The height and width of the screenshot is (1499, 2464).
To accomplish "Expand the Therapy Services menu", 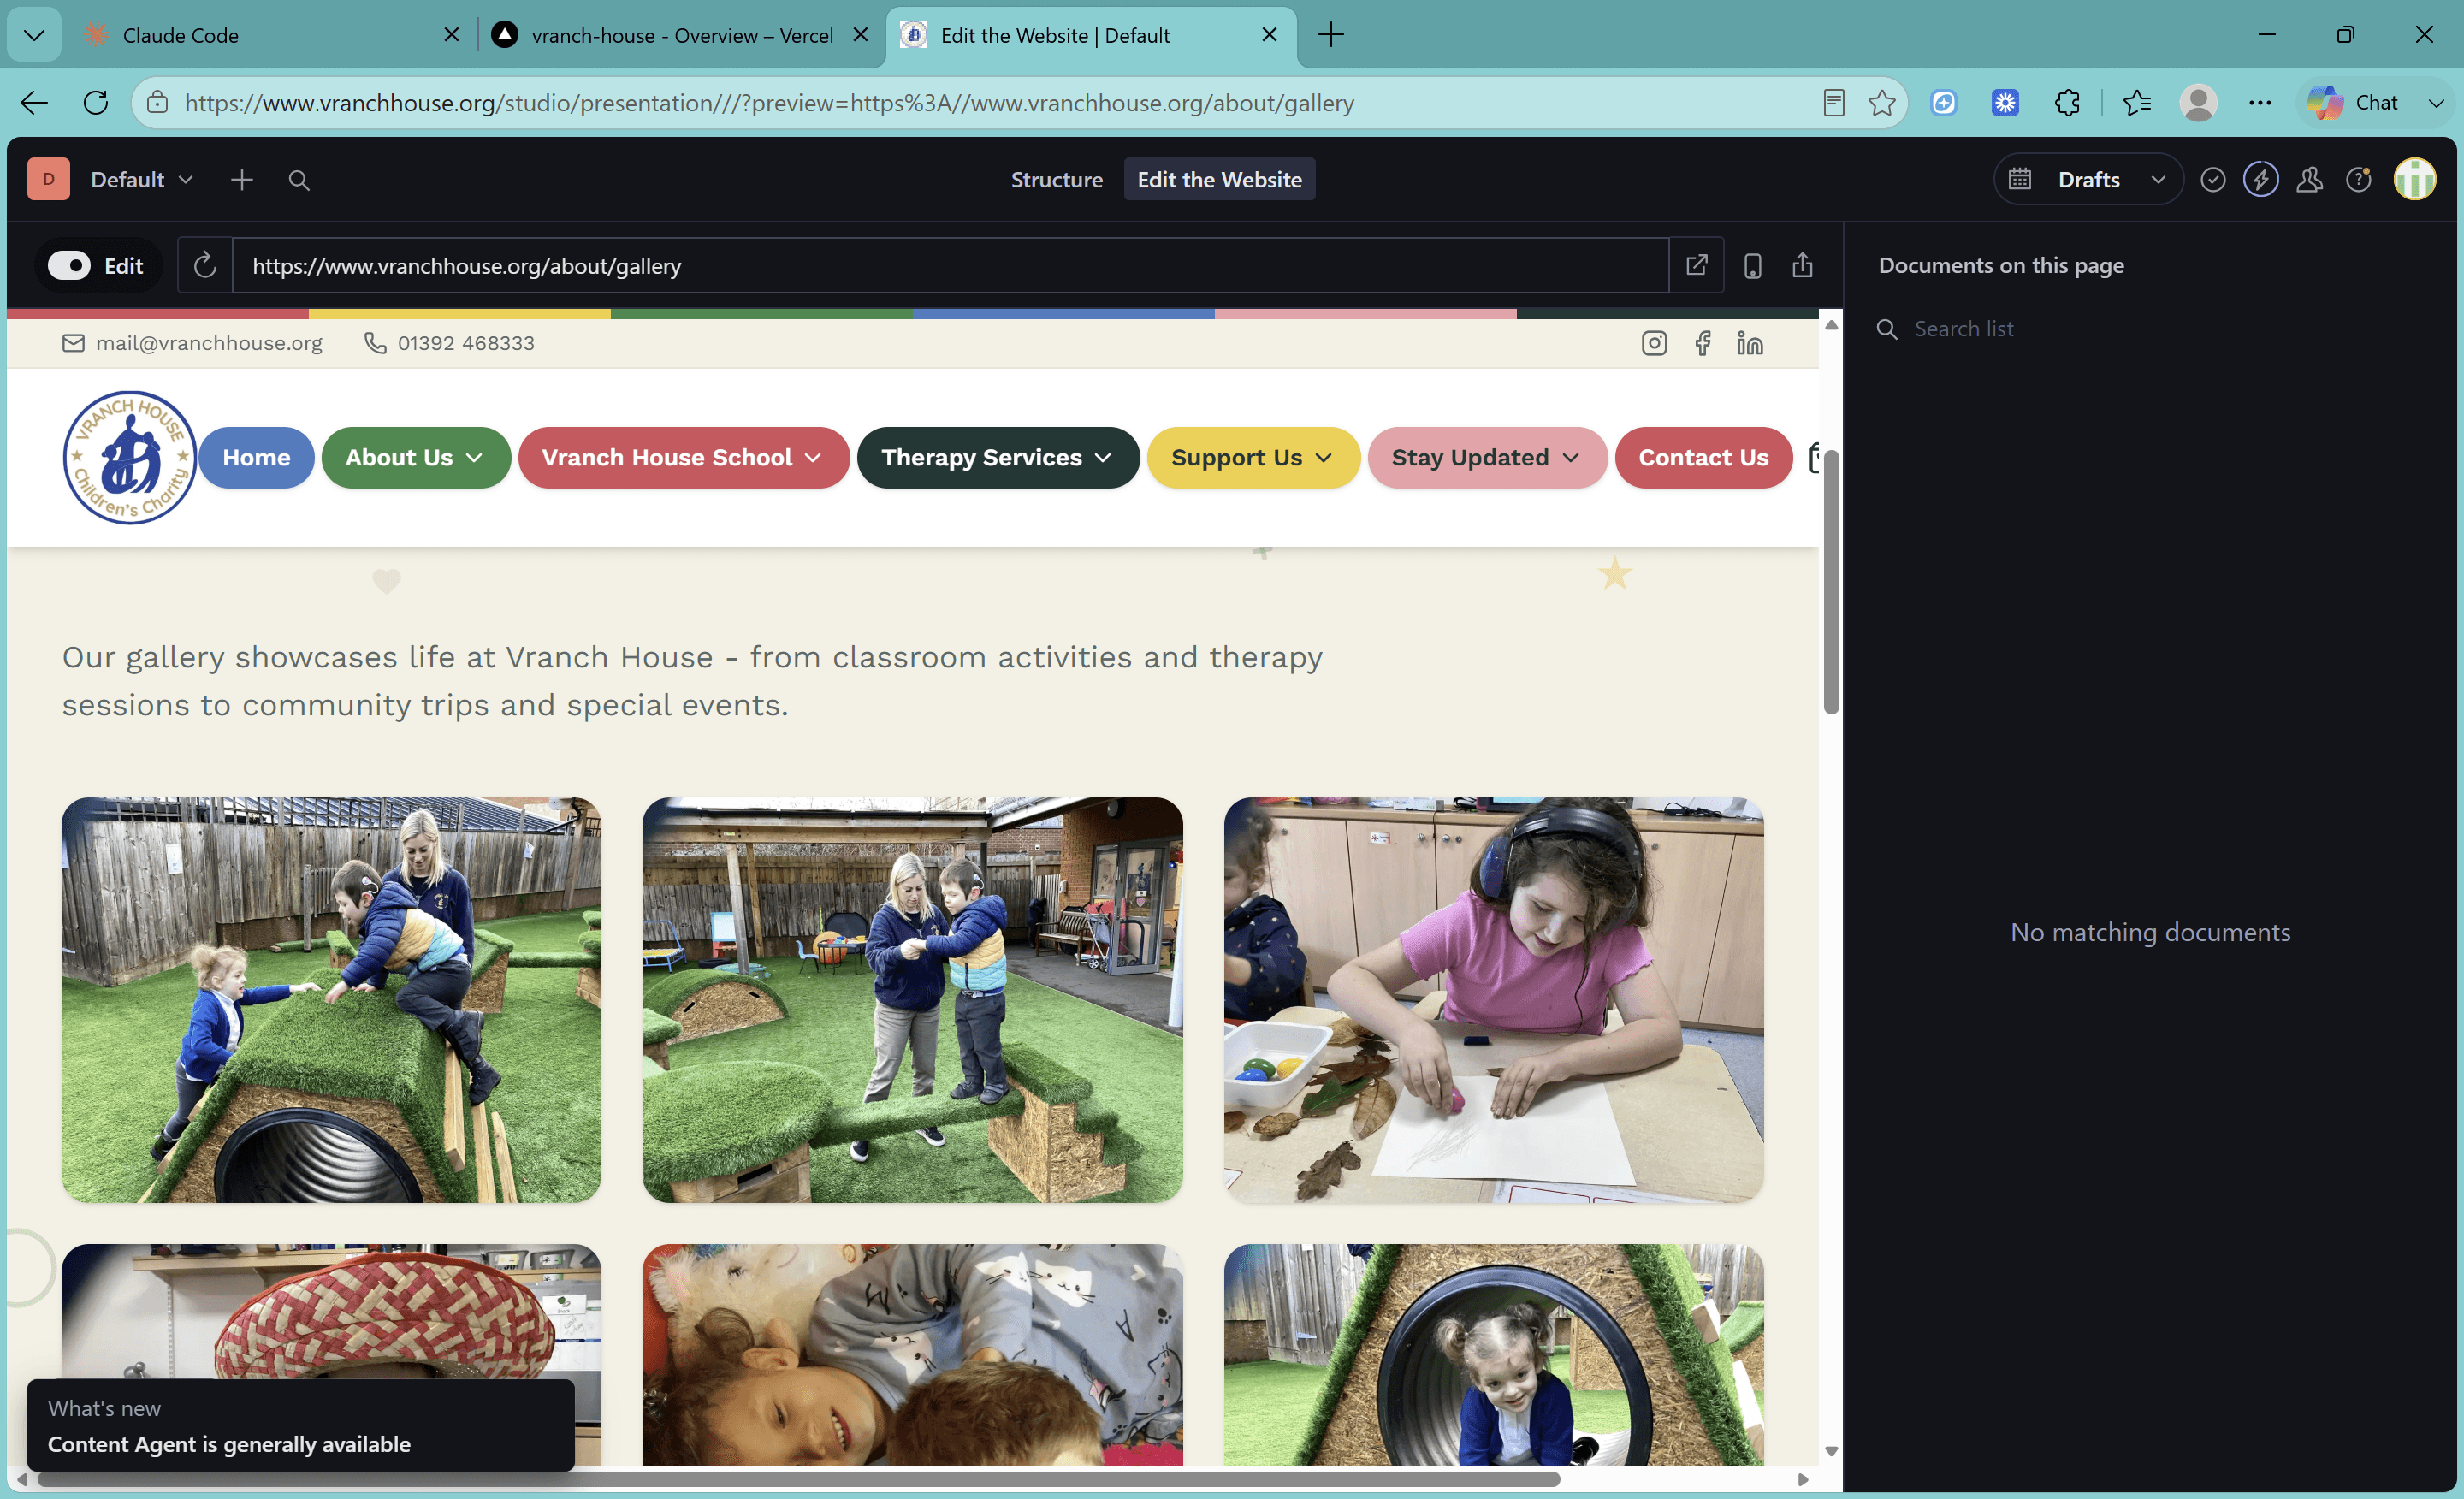I will [x=997, y=457].
